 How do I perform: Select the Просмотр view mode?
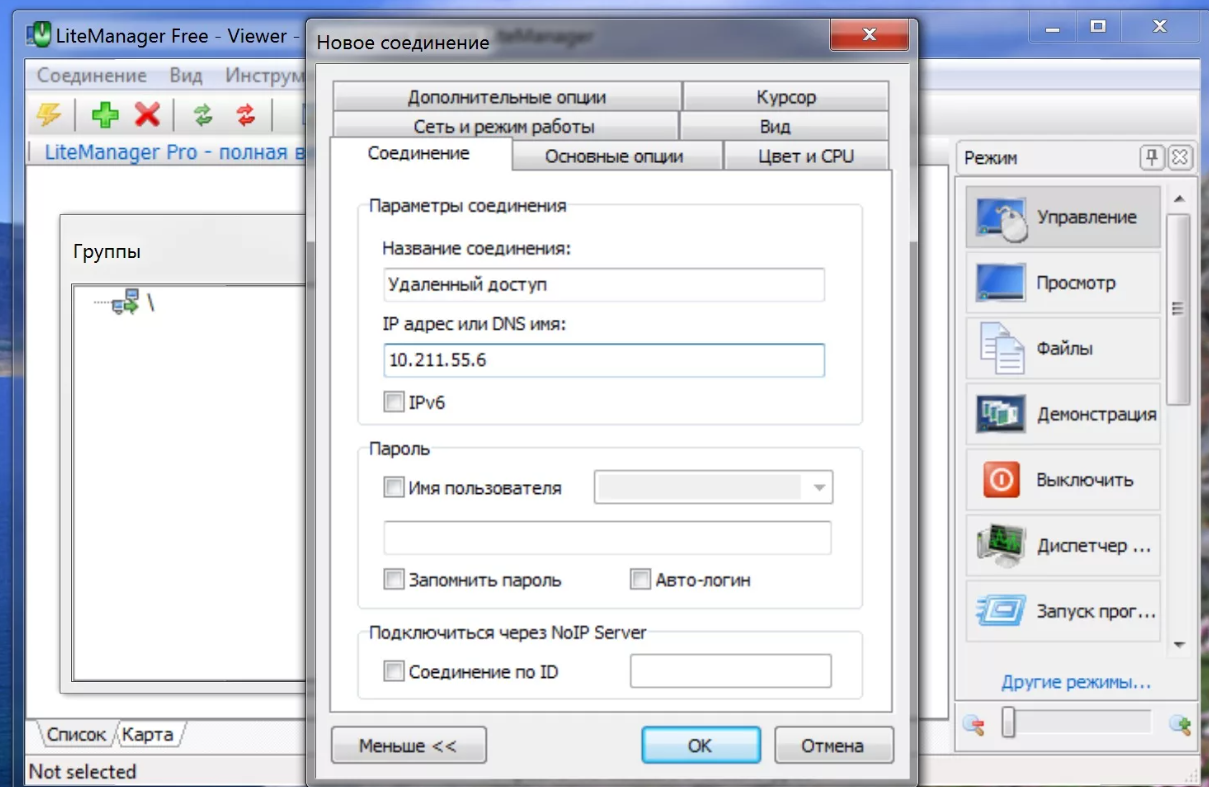(x=1062, y=283)
